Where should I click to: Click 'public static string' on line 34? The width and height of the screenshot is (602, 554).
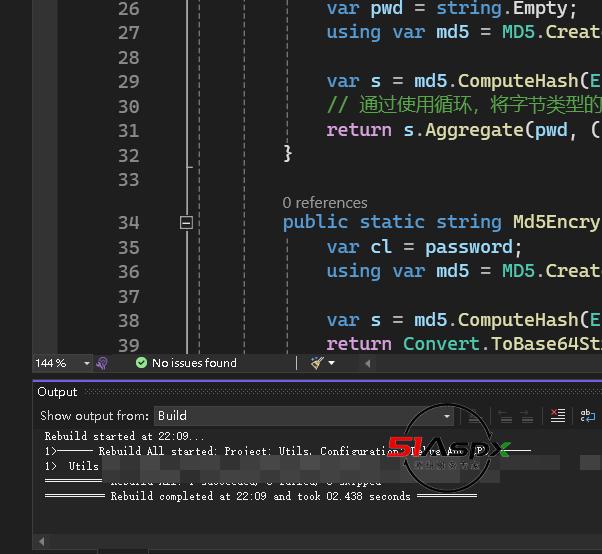[392, 222]
